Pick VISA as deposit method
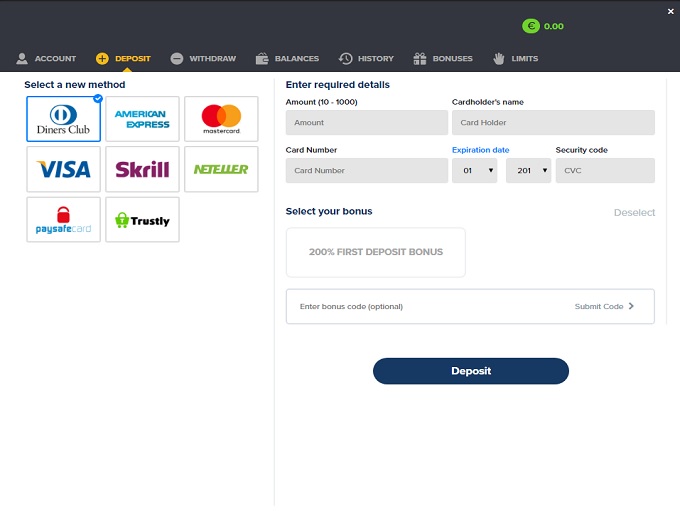 (x=63, y=169)
